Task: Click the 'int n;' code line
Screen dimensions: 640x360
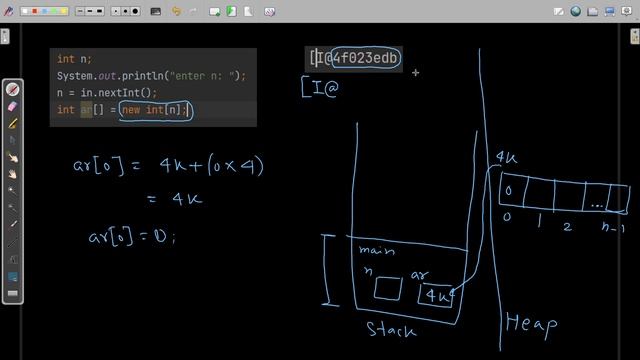Action: click(74, 59)
